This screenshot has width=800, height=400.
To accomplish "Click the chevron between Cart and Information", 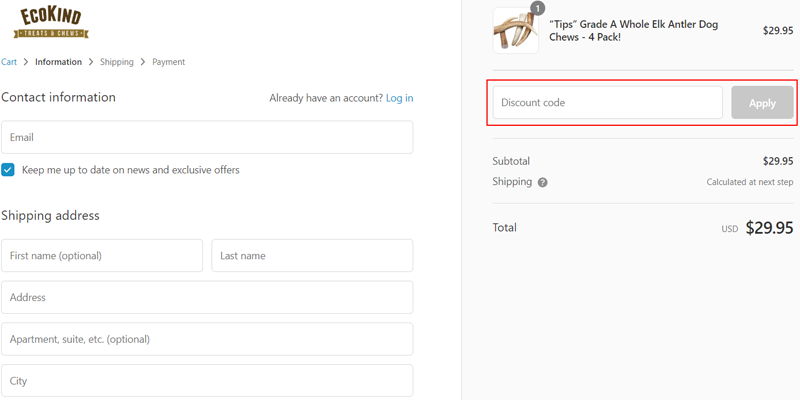I will (x=26, y=62).
